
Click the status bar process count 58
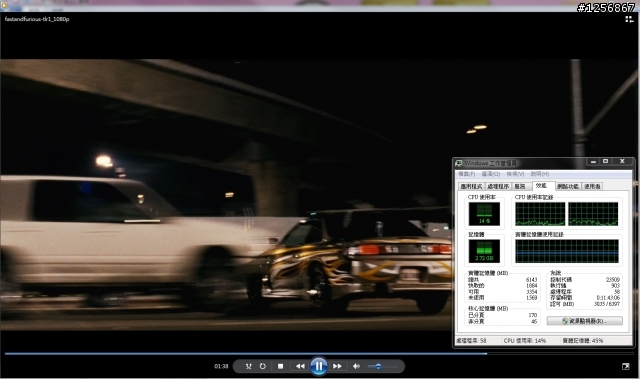(471, 340)
